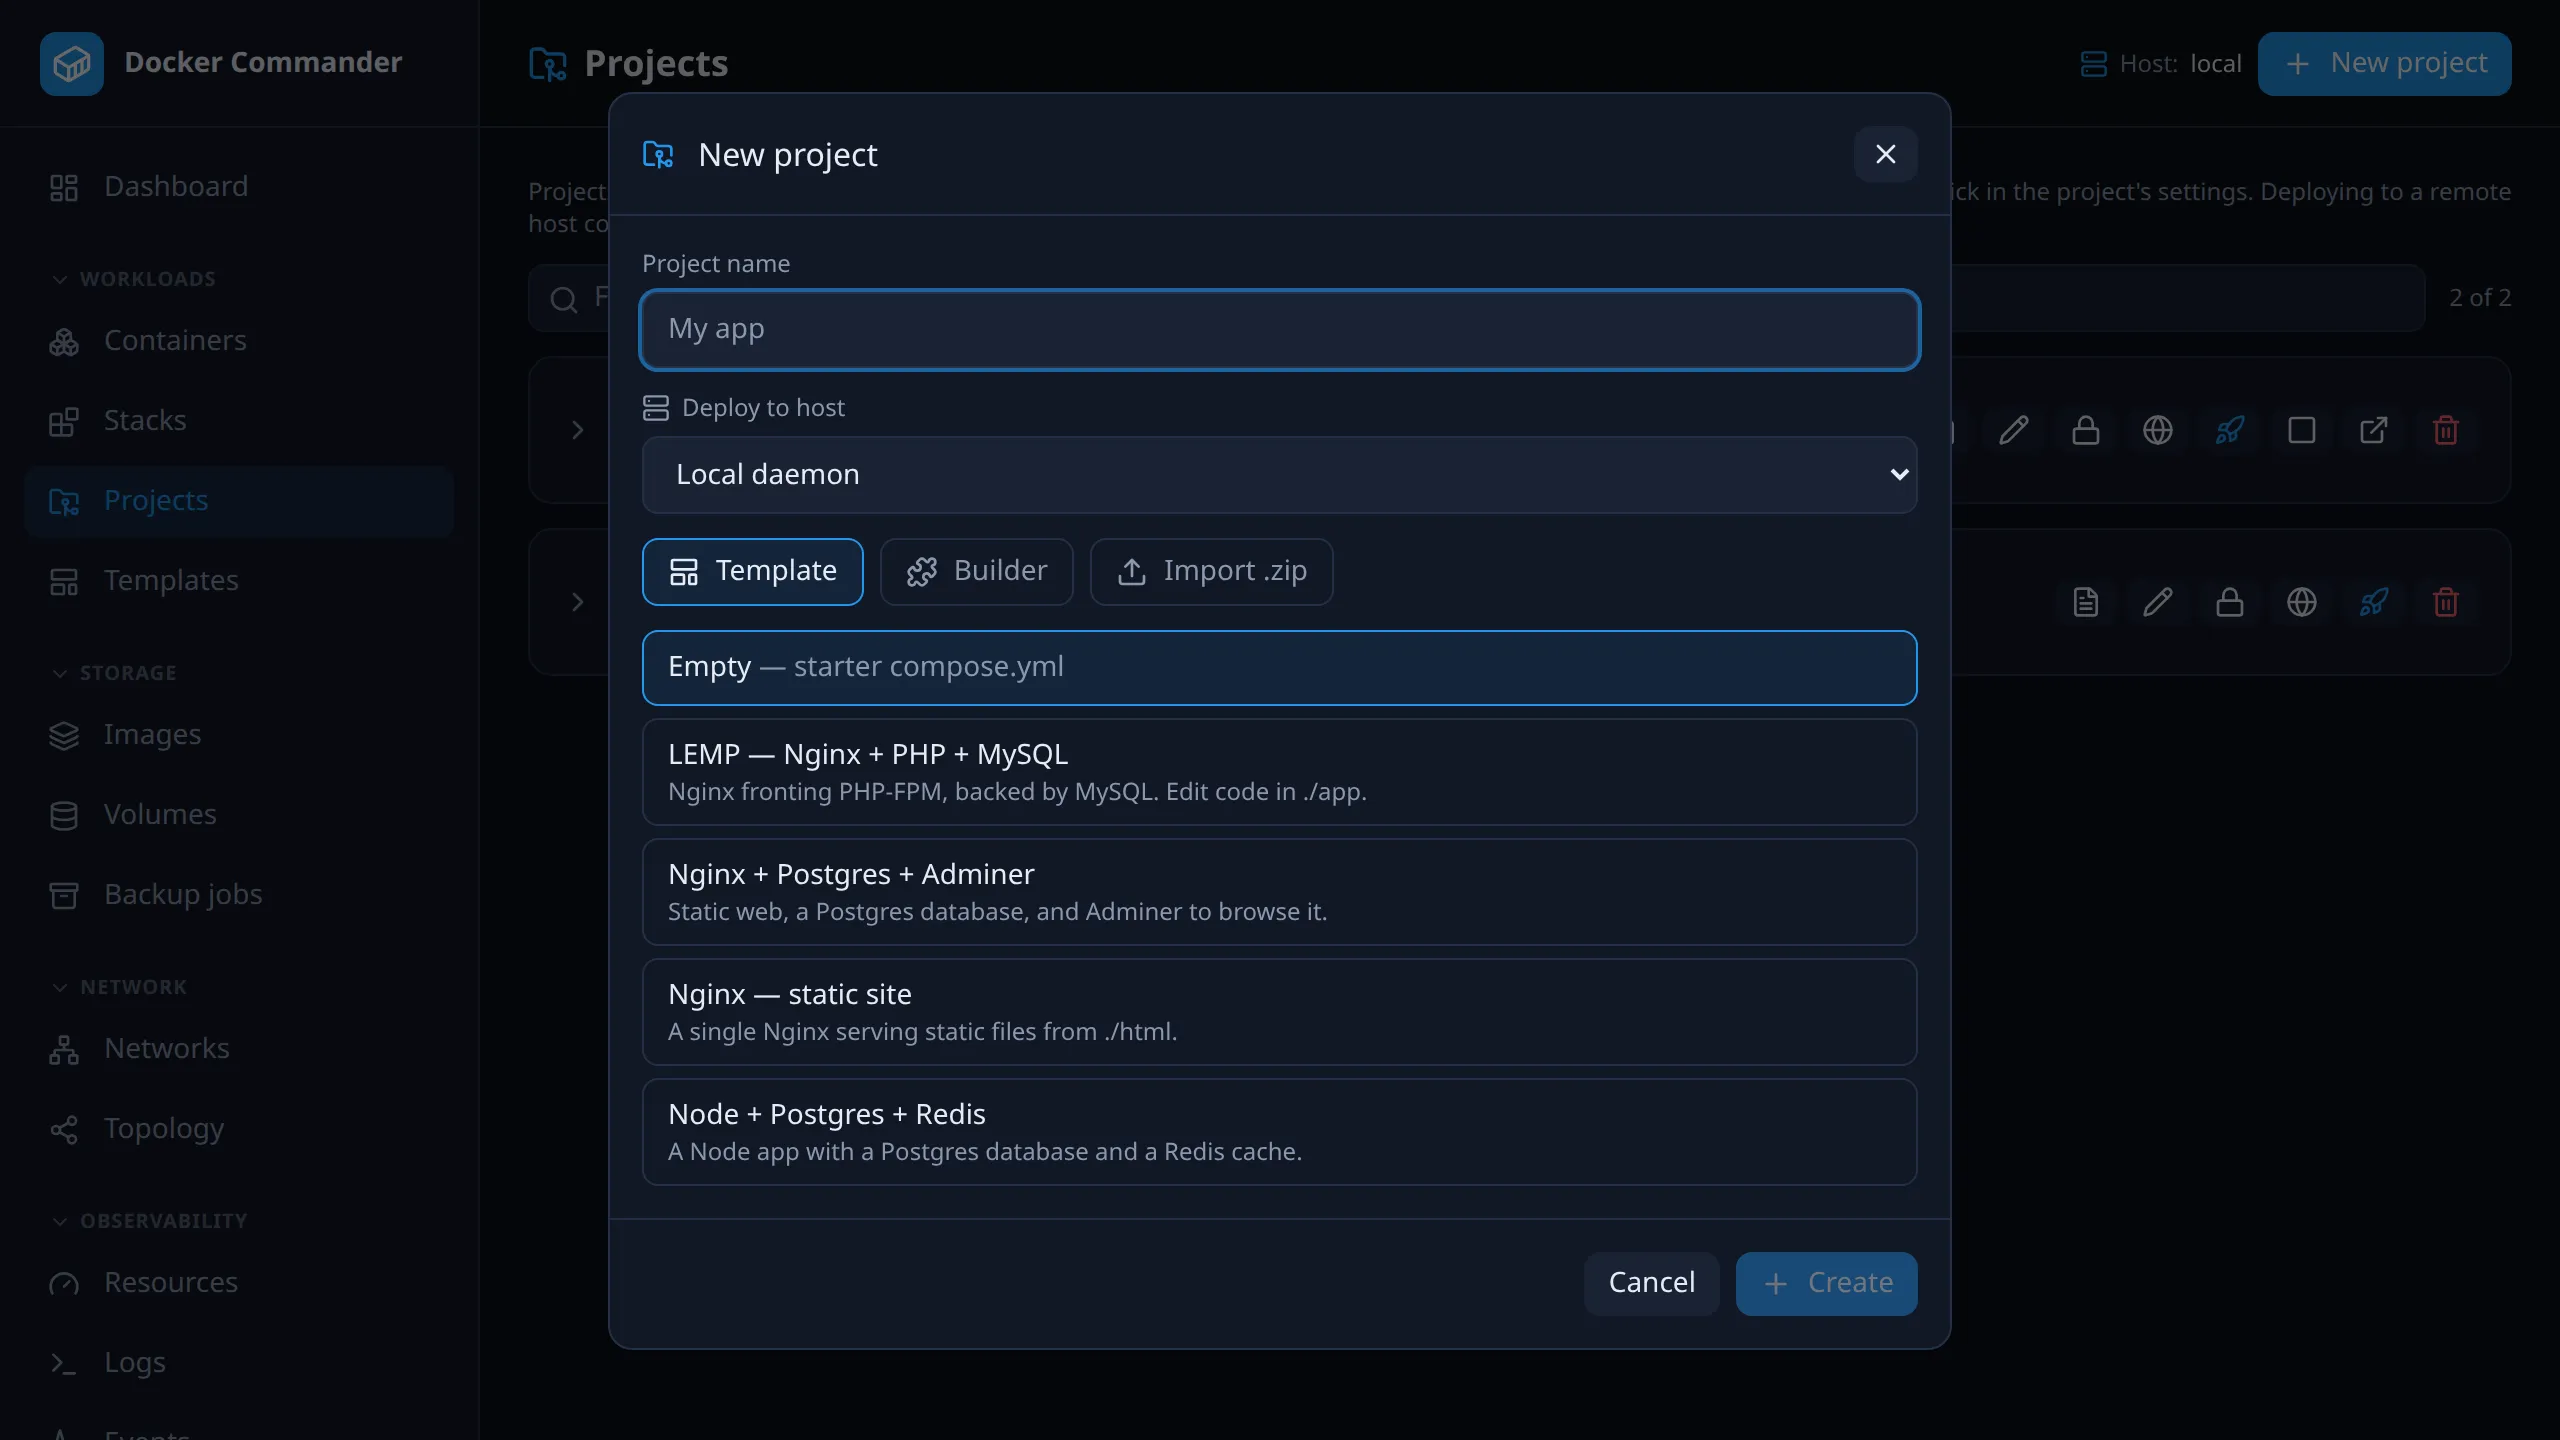Click the red trash icon in first project row

point(2446,431)
